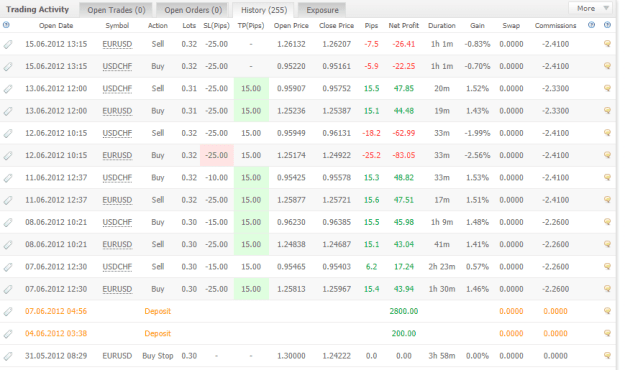Open comment bubble for 08.06.2012 USDCHF Buy trade
The height and width of the screenshot is (370, 625).
pos(607,222)
